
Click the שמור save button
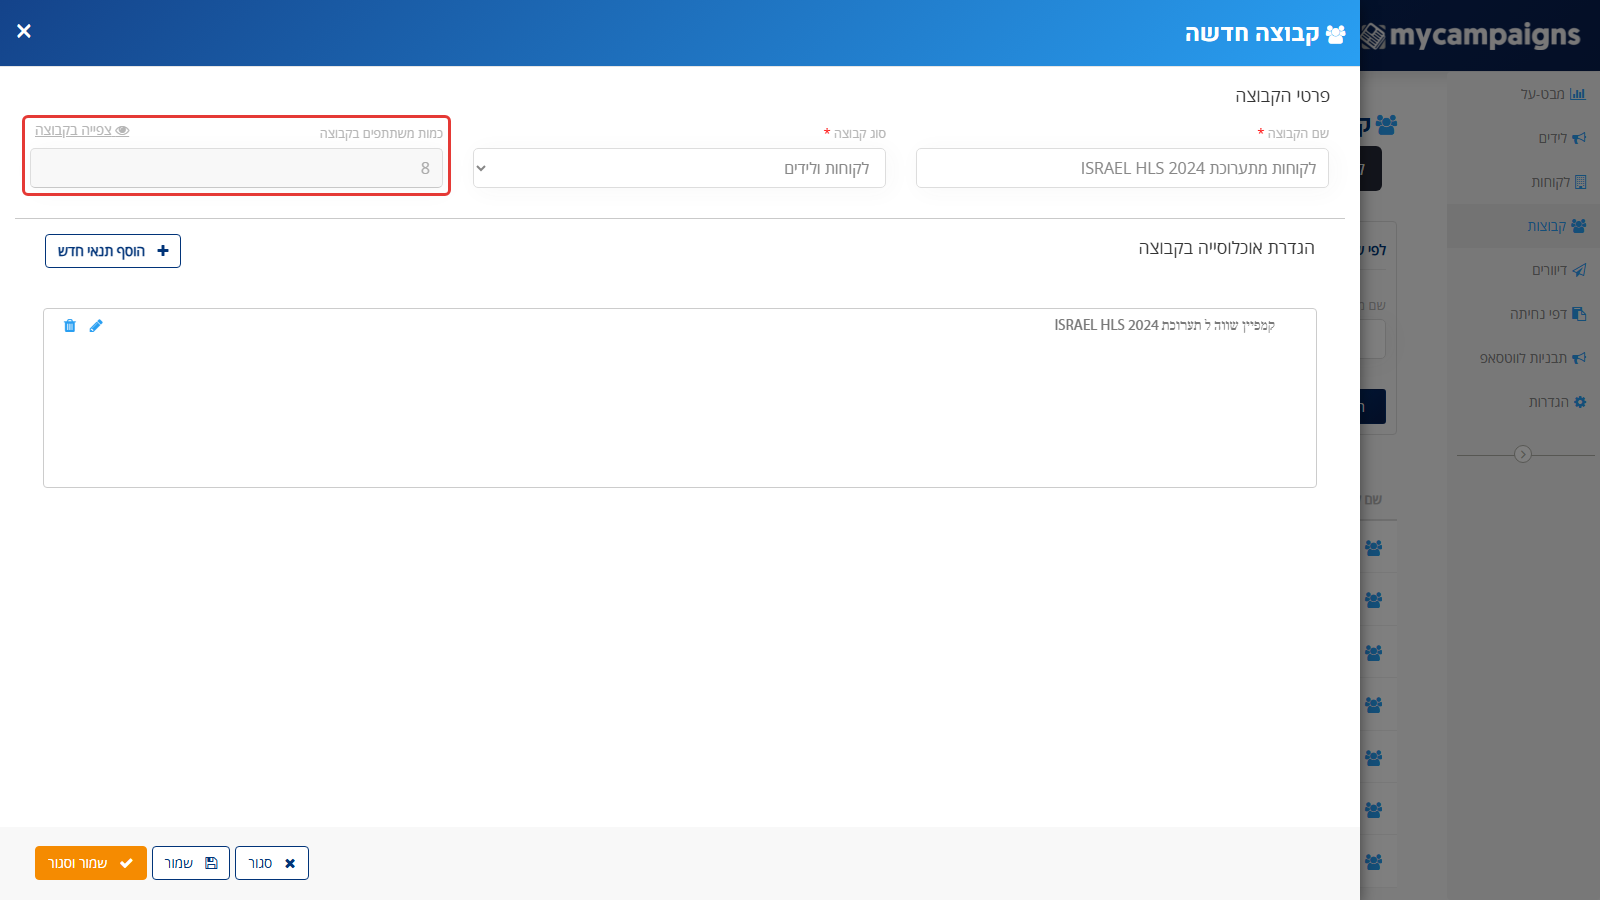[191, 863]
